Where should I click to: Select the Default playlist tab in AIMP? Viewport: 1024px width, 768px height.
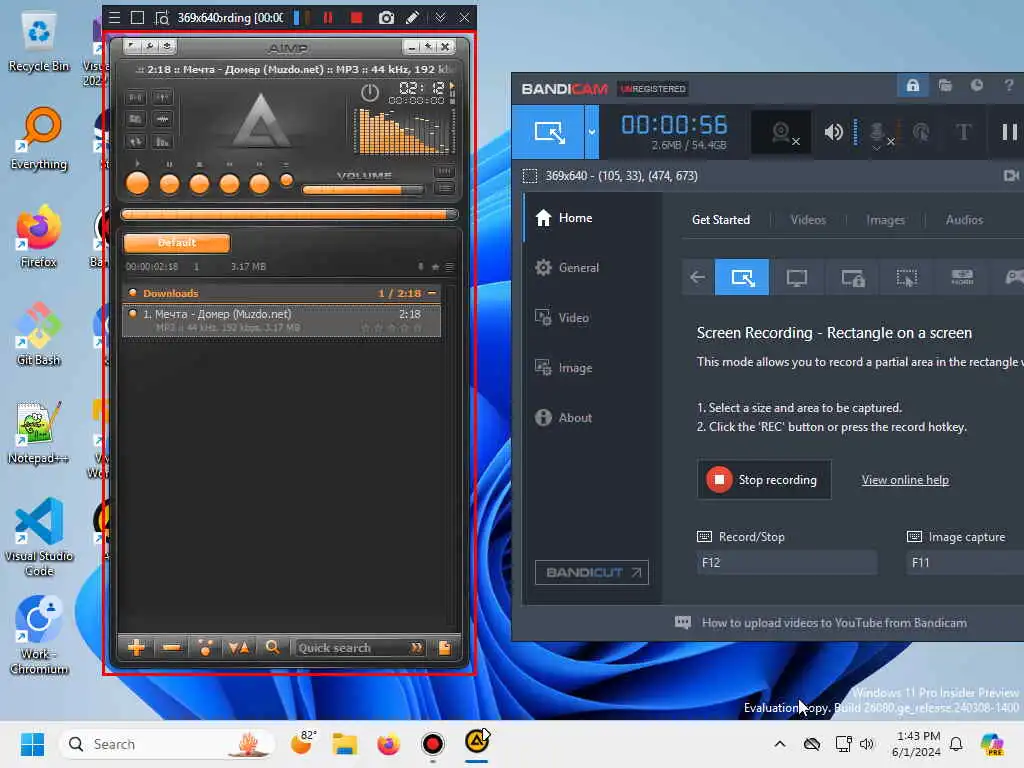coord(176,242)
